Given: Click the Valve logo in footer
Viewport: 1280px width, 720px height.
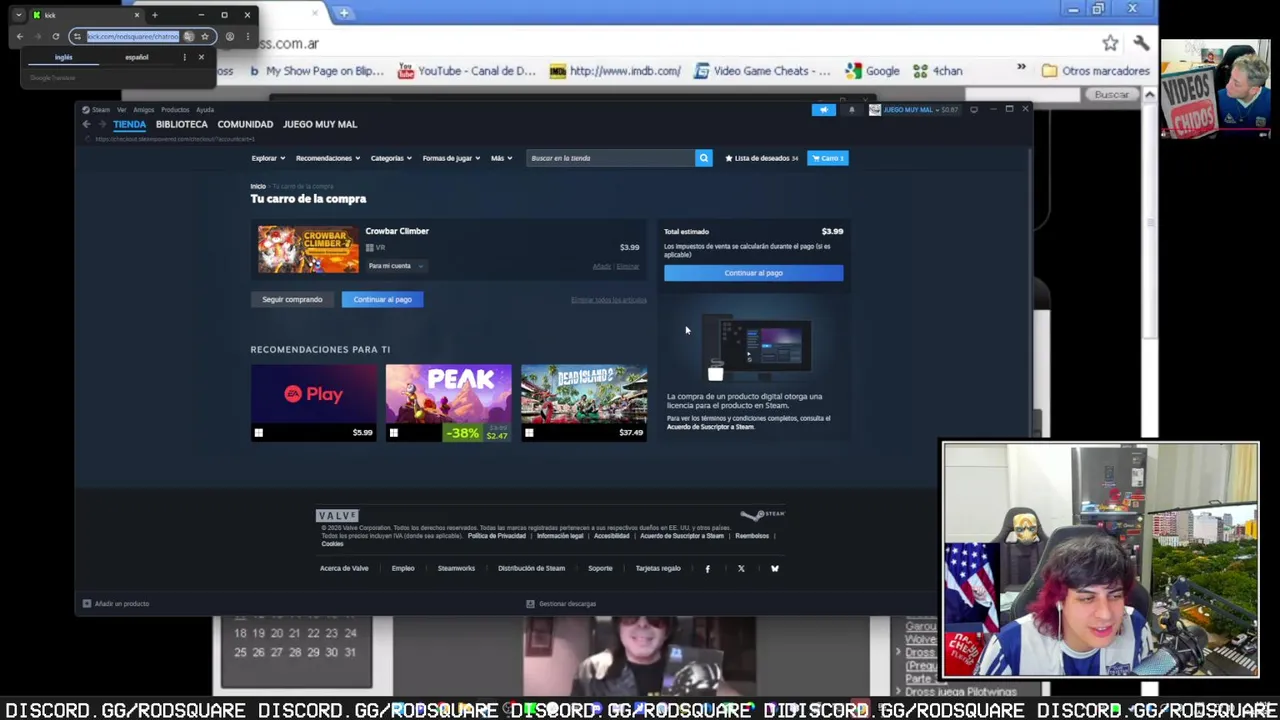Looking at the screenshot, I should coord(337,515).
